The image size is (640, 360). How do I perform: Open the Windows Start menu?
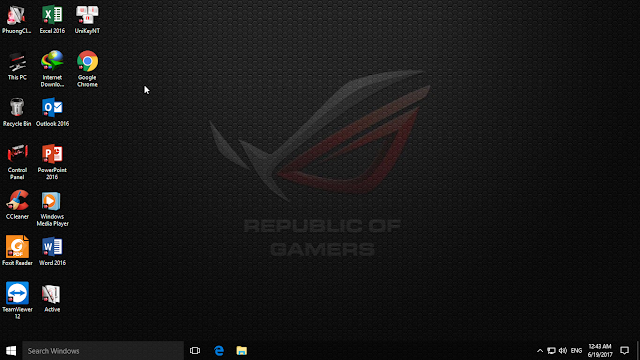[x=11, y=351]
